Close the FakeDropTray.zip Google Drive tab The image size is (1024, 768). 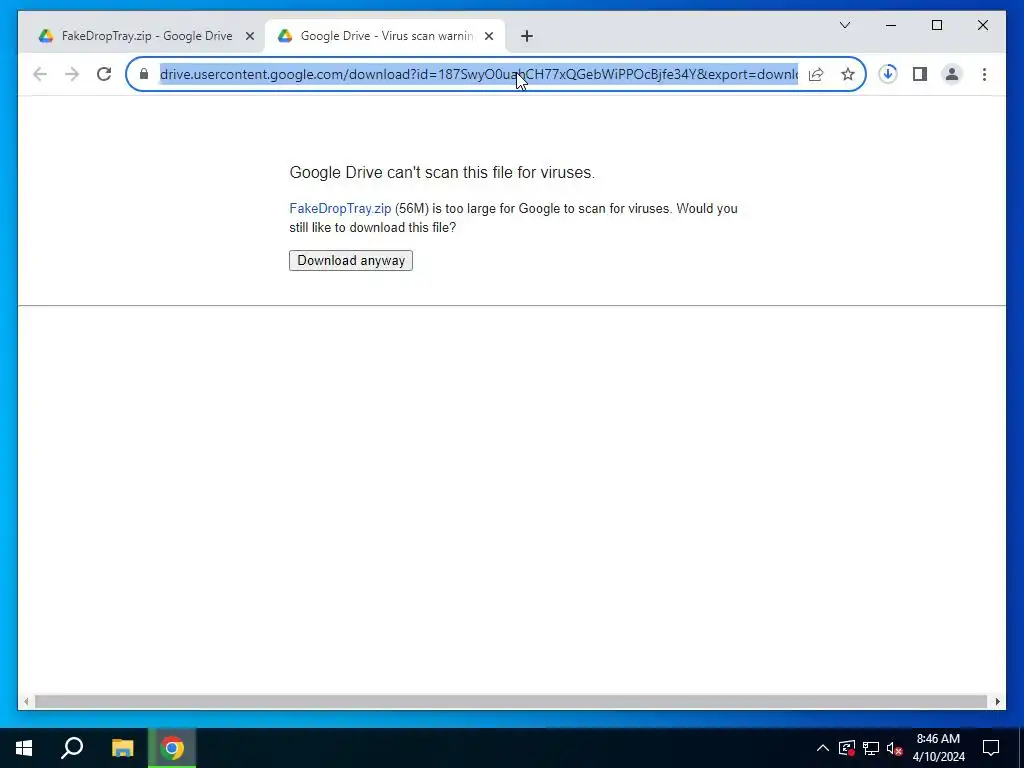[249, 36]
